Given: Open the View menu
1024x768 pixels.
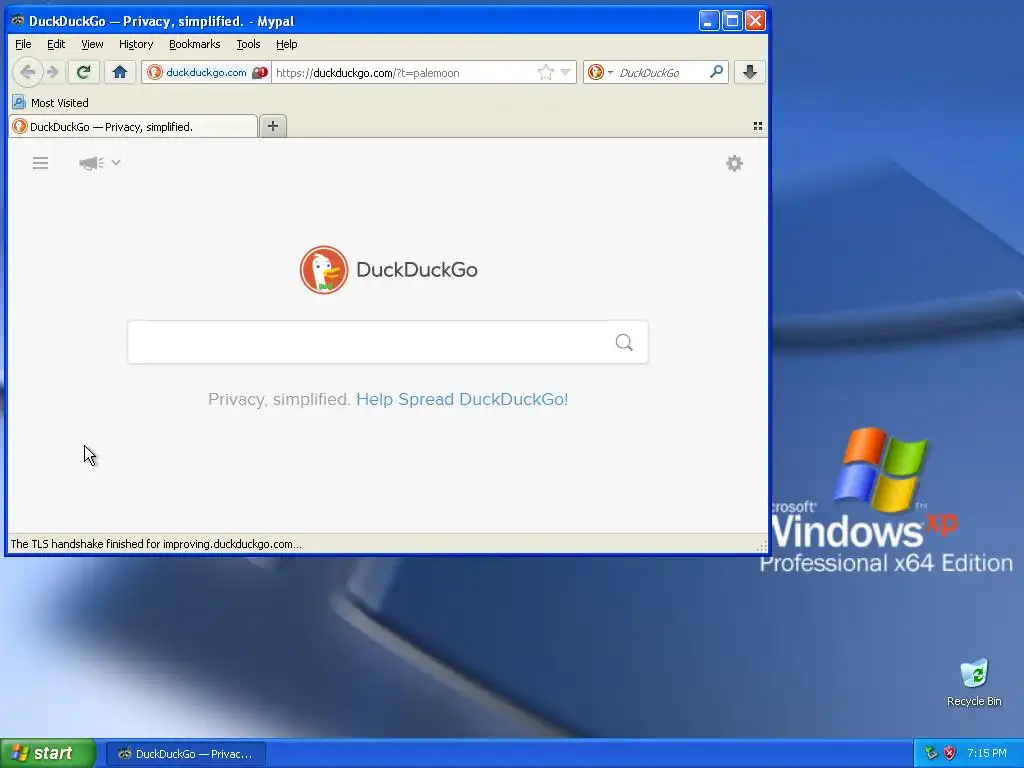Looking at the screenshot, I should (92, 44).
